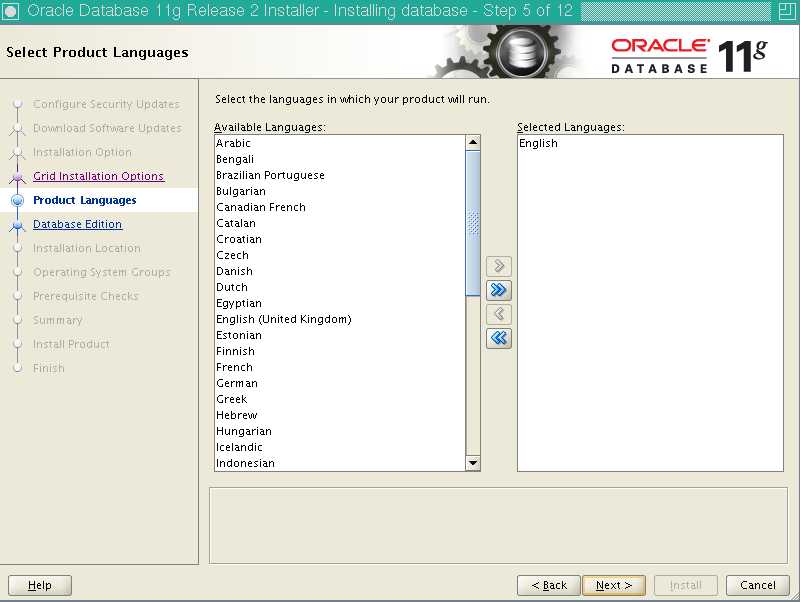The image size is (800, 602).
Task: Click the Cancel button
Action: 758,585
